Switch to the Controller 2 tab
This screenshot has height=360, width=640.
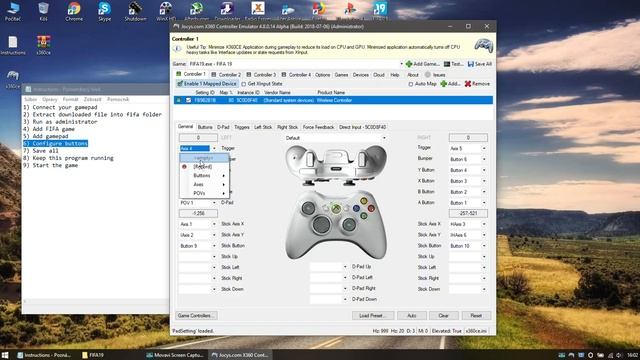point(226,75)
